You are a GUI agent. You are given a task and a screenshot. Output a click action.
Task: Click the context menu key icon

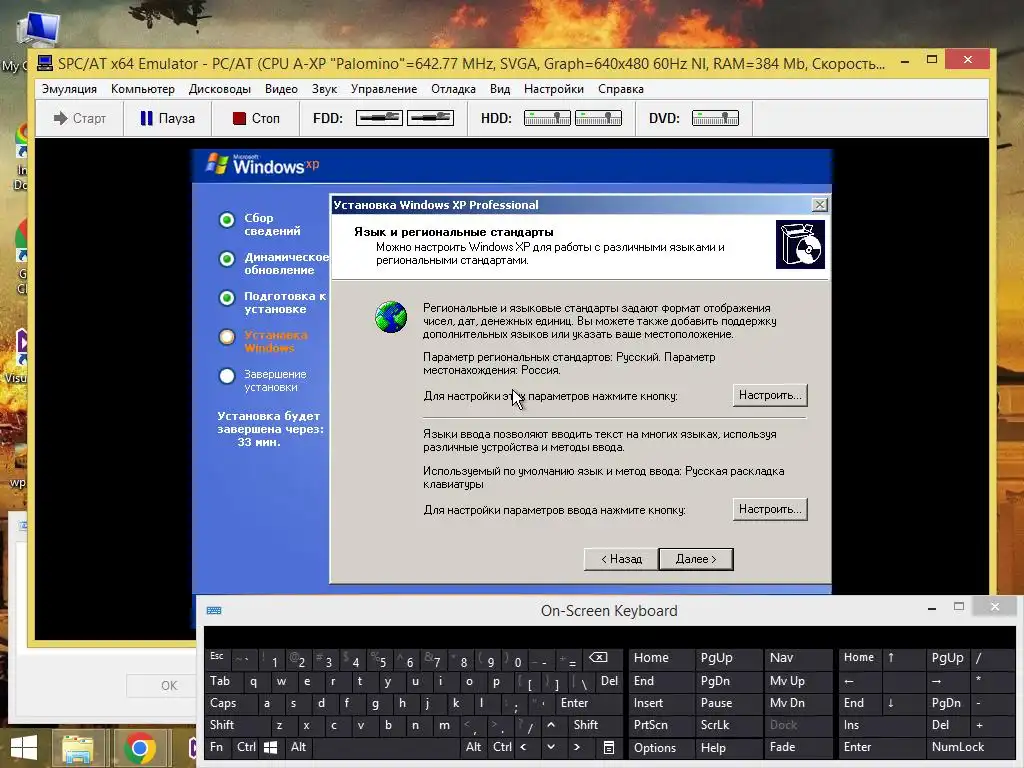click(609, 748)
